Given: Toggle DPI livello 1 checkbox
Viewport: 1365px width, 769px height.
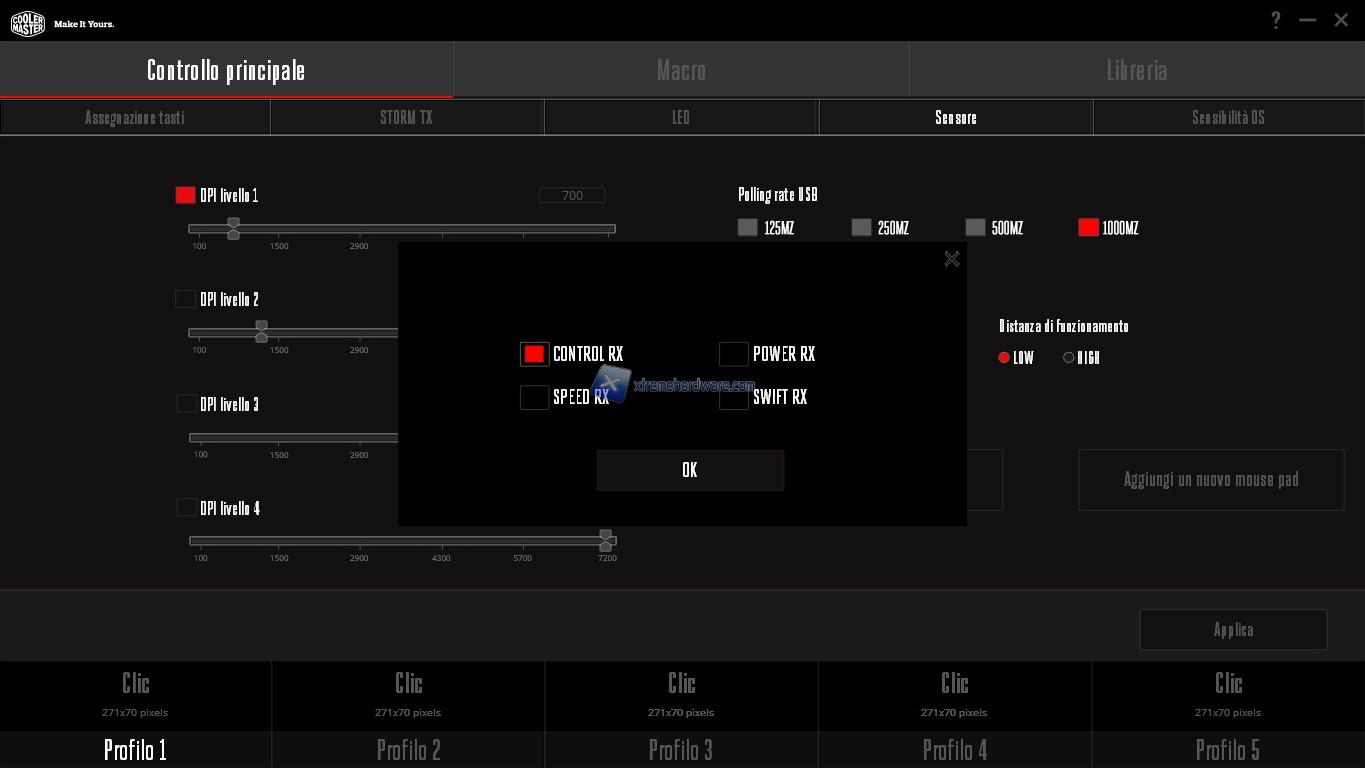Looking at the screenshot, I should [185, 195].
